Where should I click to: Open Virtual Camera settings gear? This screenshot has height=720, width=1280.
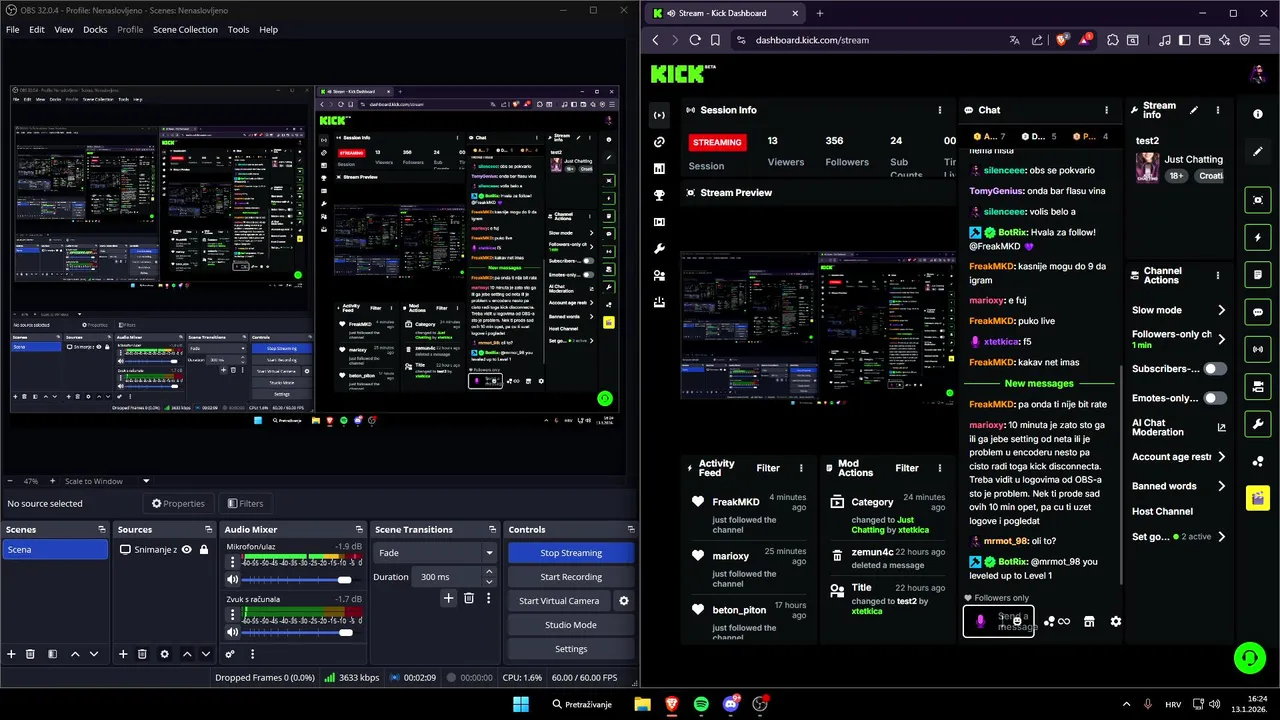[x=624, y=601]
